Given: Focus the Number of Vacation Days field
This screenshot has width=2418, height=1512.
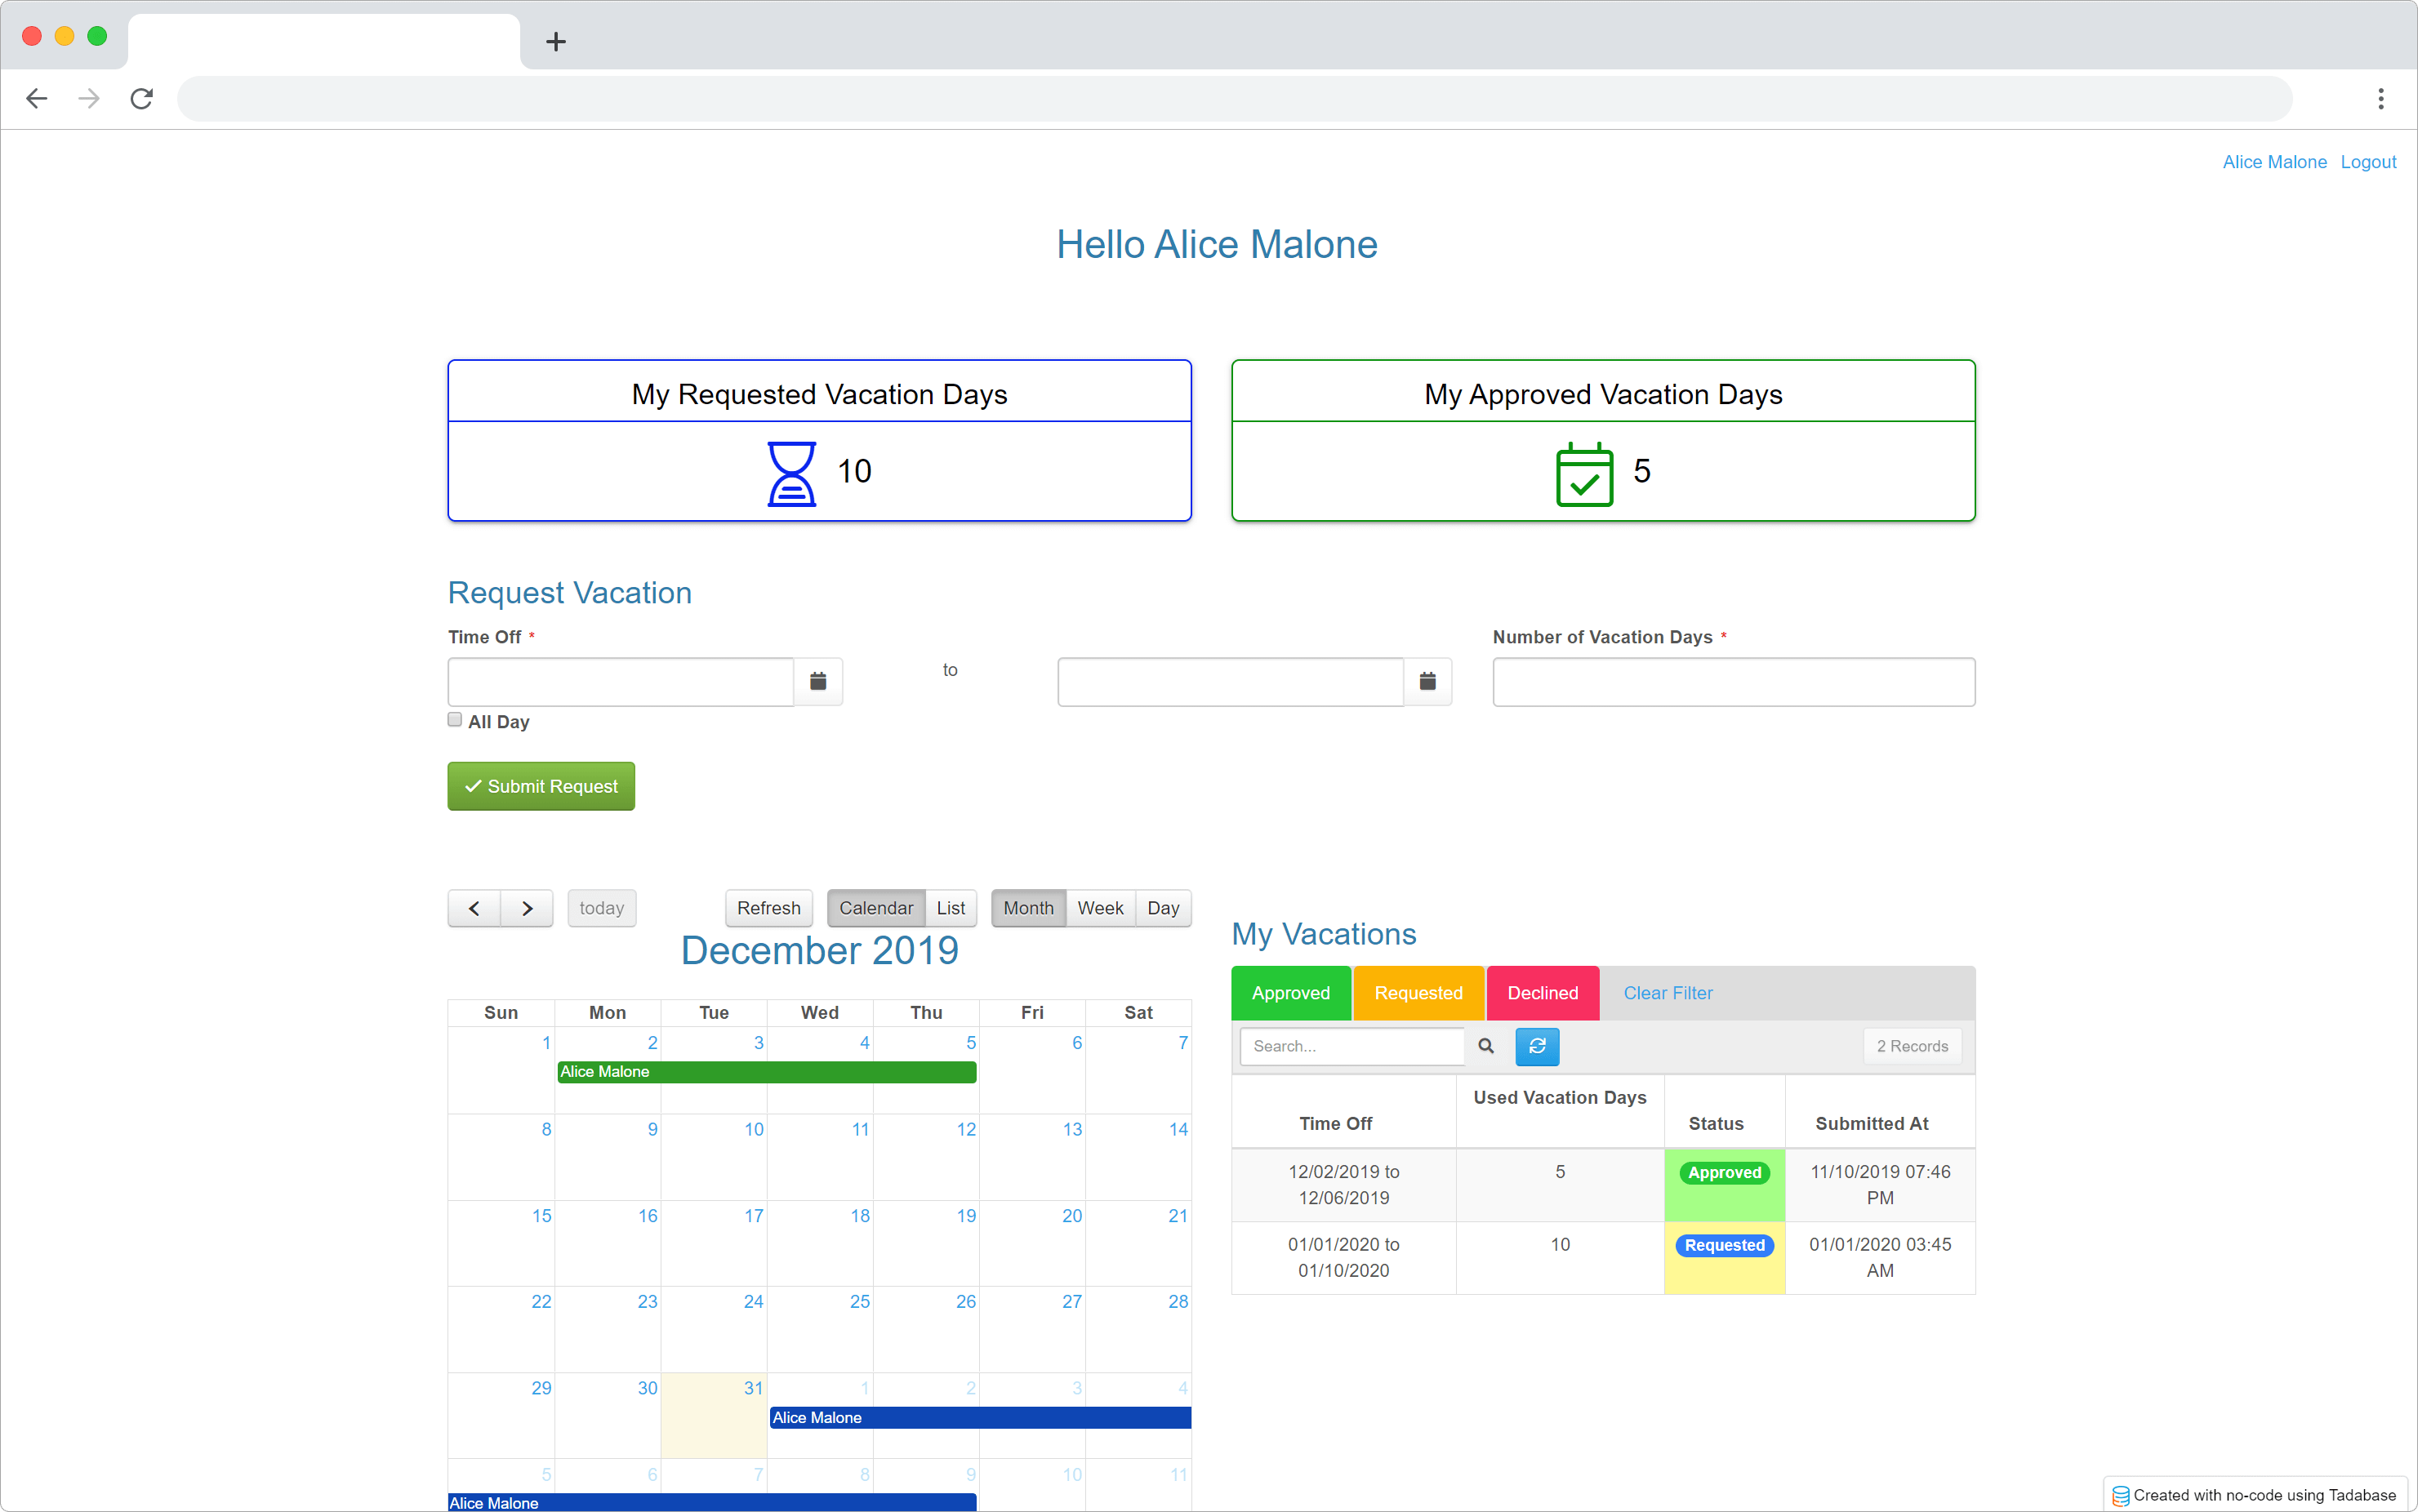Looking at the screenshot, I should pyautogui.click(x=1733, y=682).
